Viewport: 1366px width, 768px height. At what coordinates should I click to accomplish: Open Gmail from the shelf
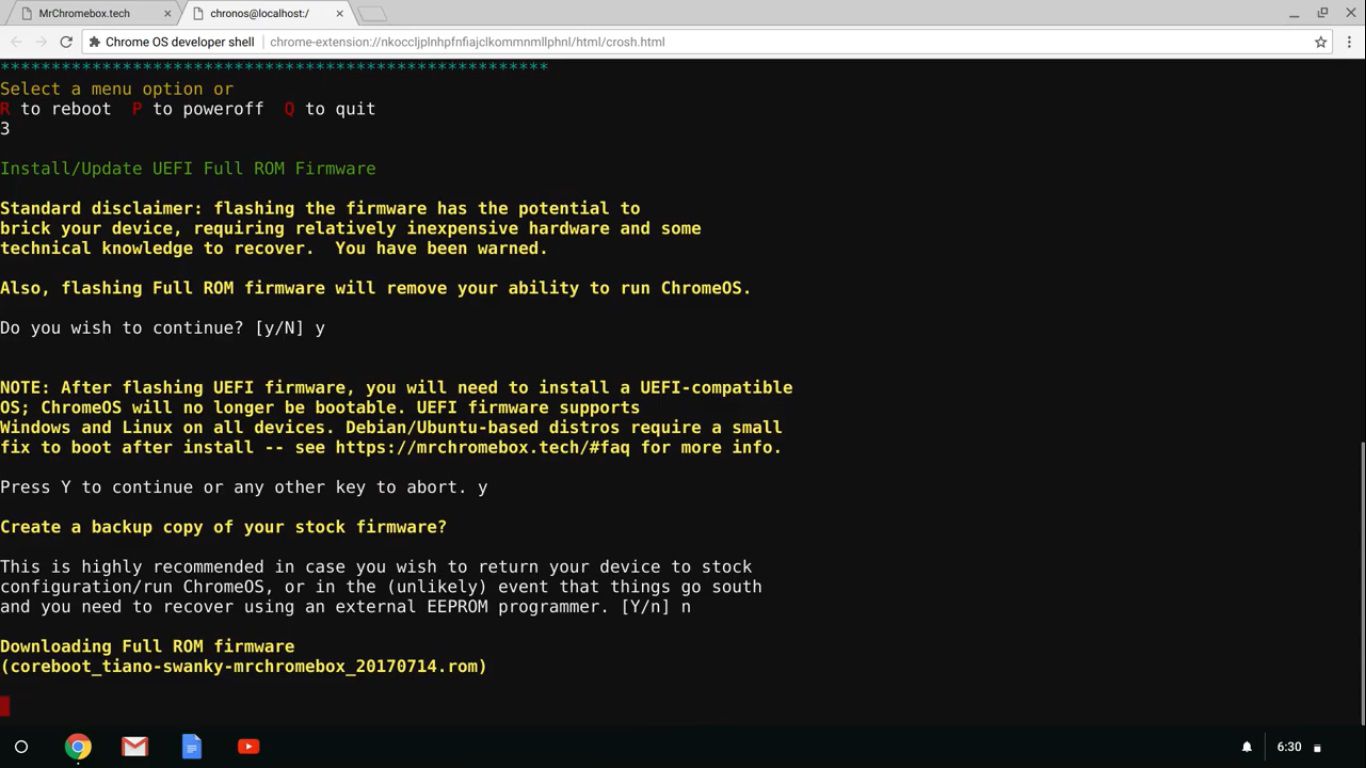135,747
